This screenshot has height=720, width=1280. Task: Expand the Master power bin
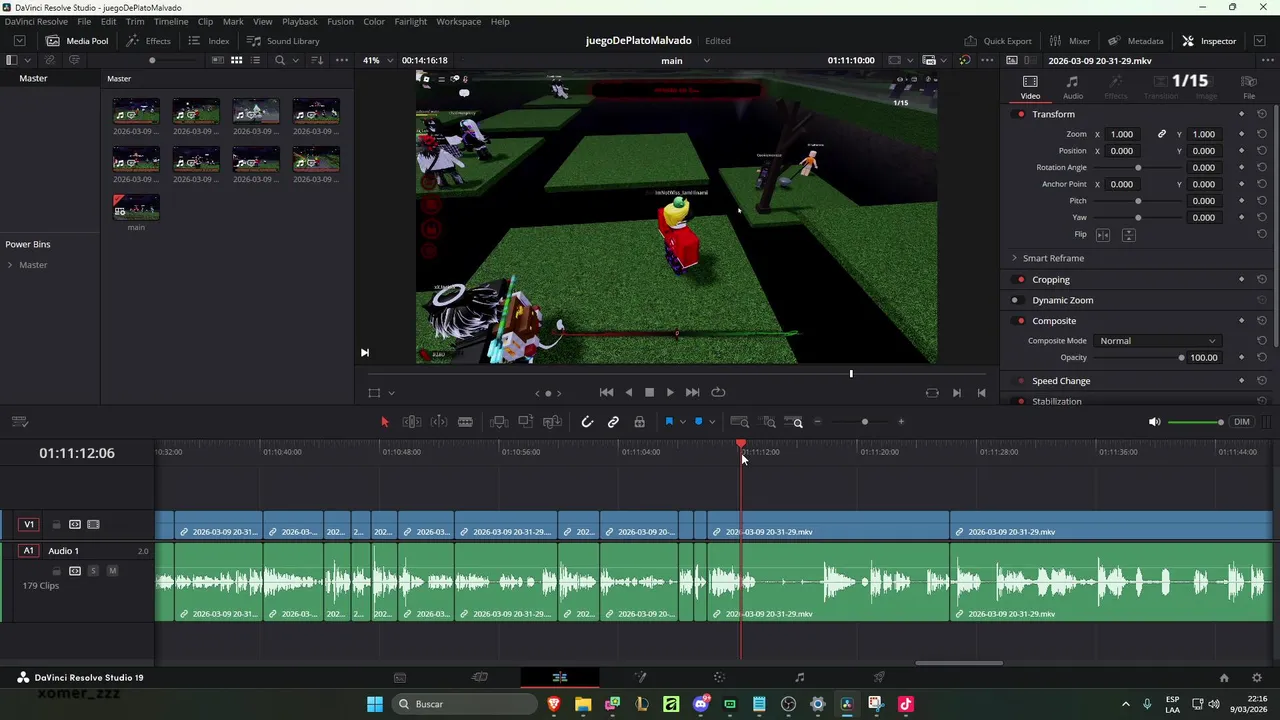10,265
